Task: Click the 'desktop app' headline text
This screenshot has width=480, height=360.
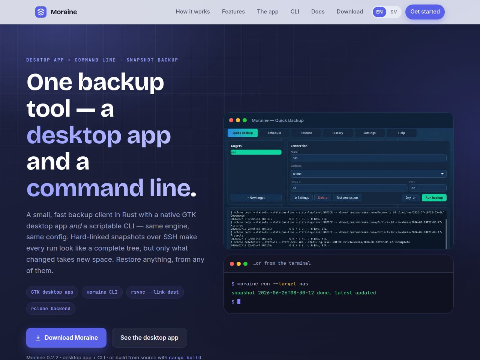Action: [99, 135]
